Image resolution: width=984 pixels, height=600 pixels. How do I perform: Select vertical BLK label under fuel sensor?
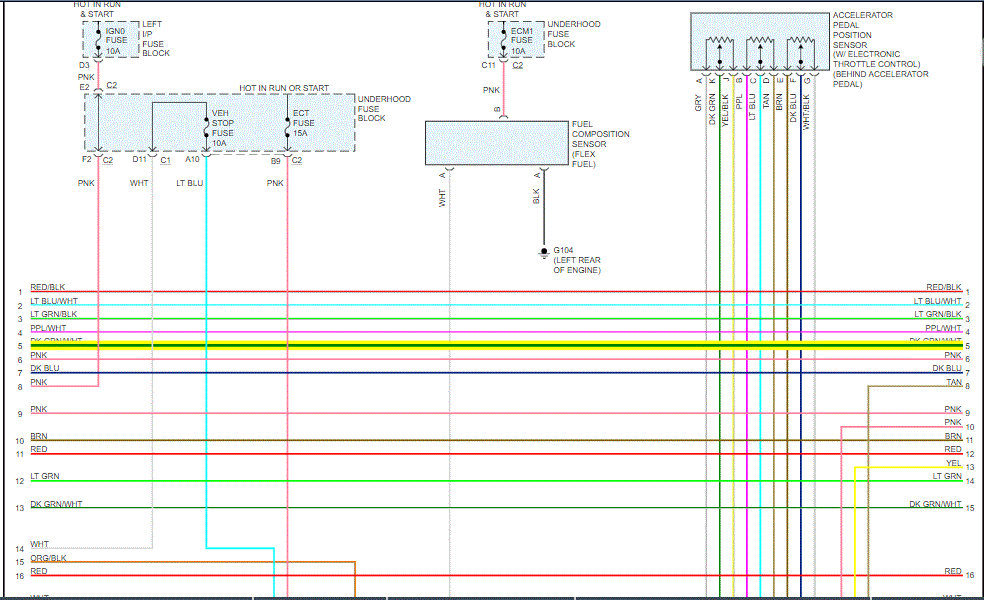point(536,196)
